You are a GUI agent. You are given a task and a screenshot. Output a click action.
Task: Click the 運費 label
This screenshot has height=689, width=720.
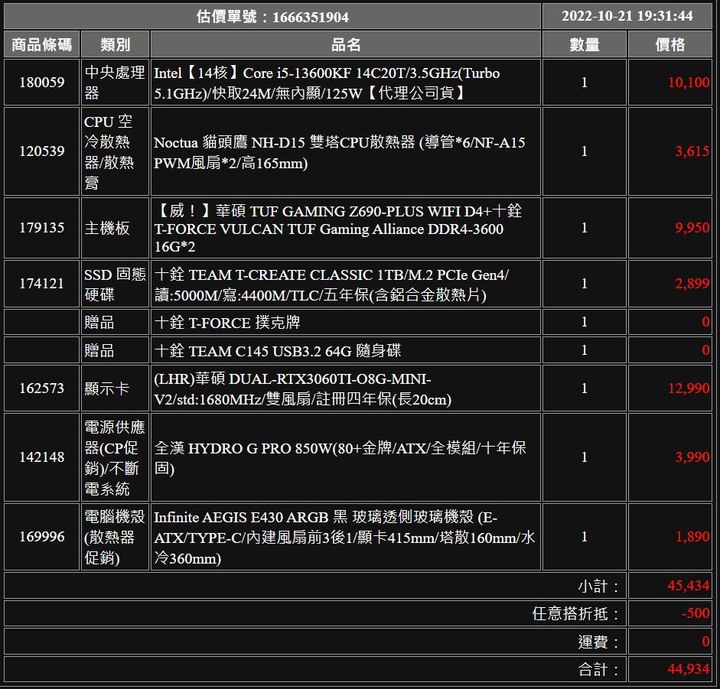pos(597,642)
